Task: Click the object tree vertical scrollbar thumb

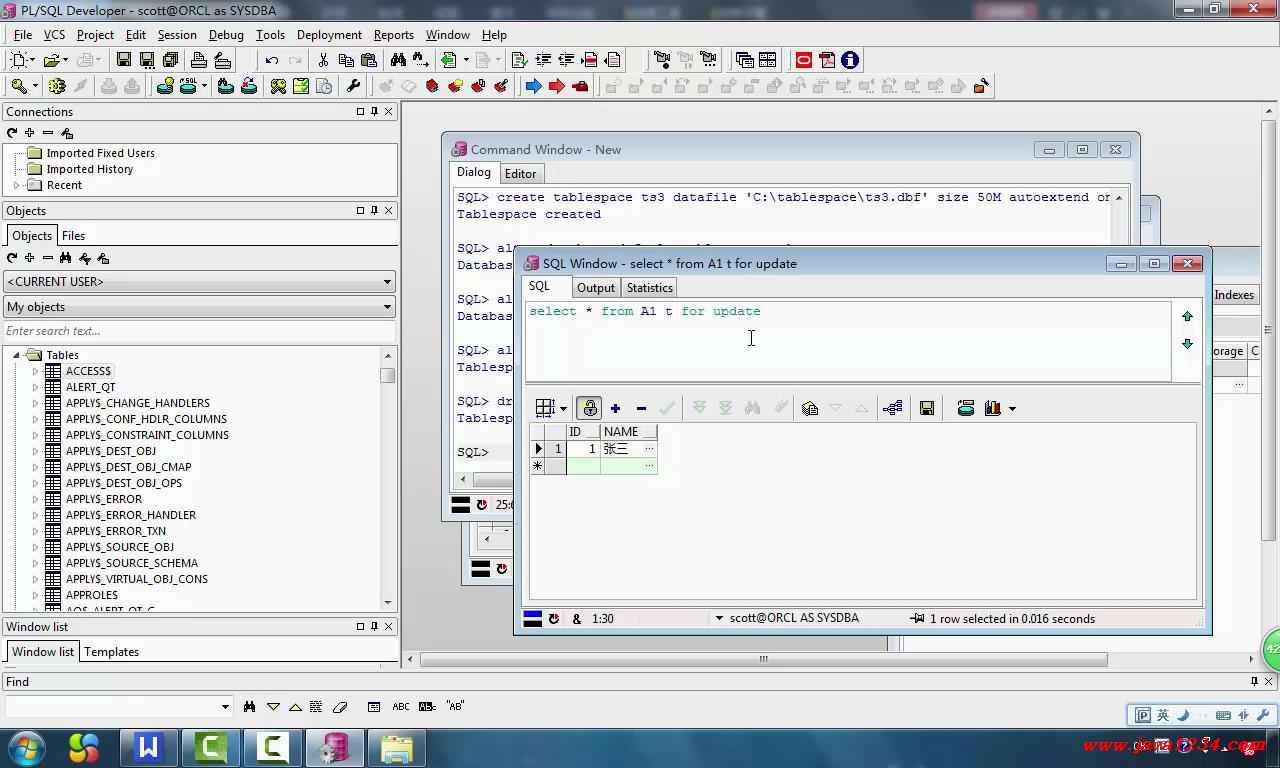Action: pos(387,375)
